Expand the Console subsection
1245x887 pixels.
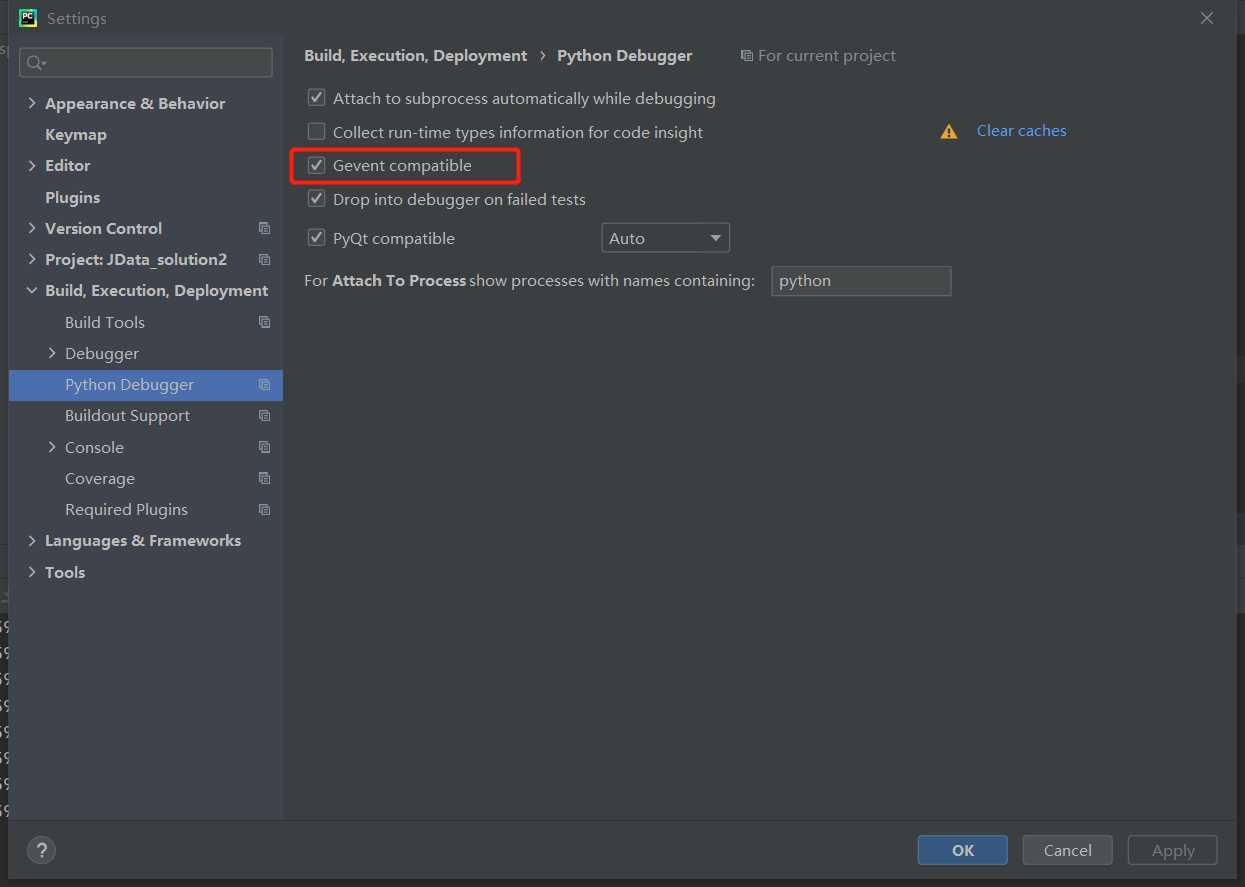tap(52, 447)
